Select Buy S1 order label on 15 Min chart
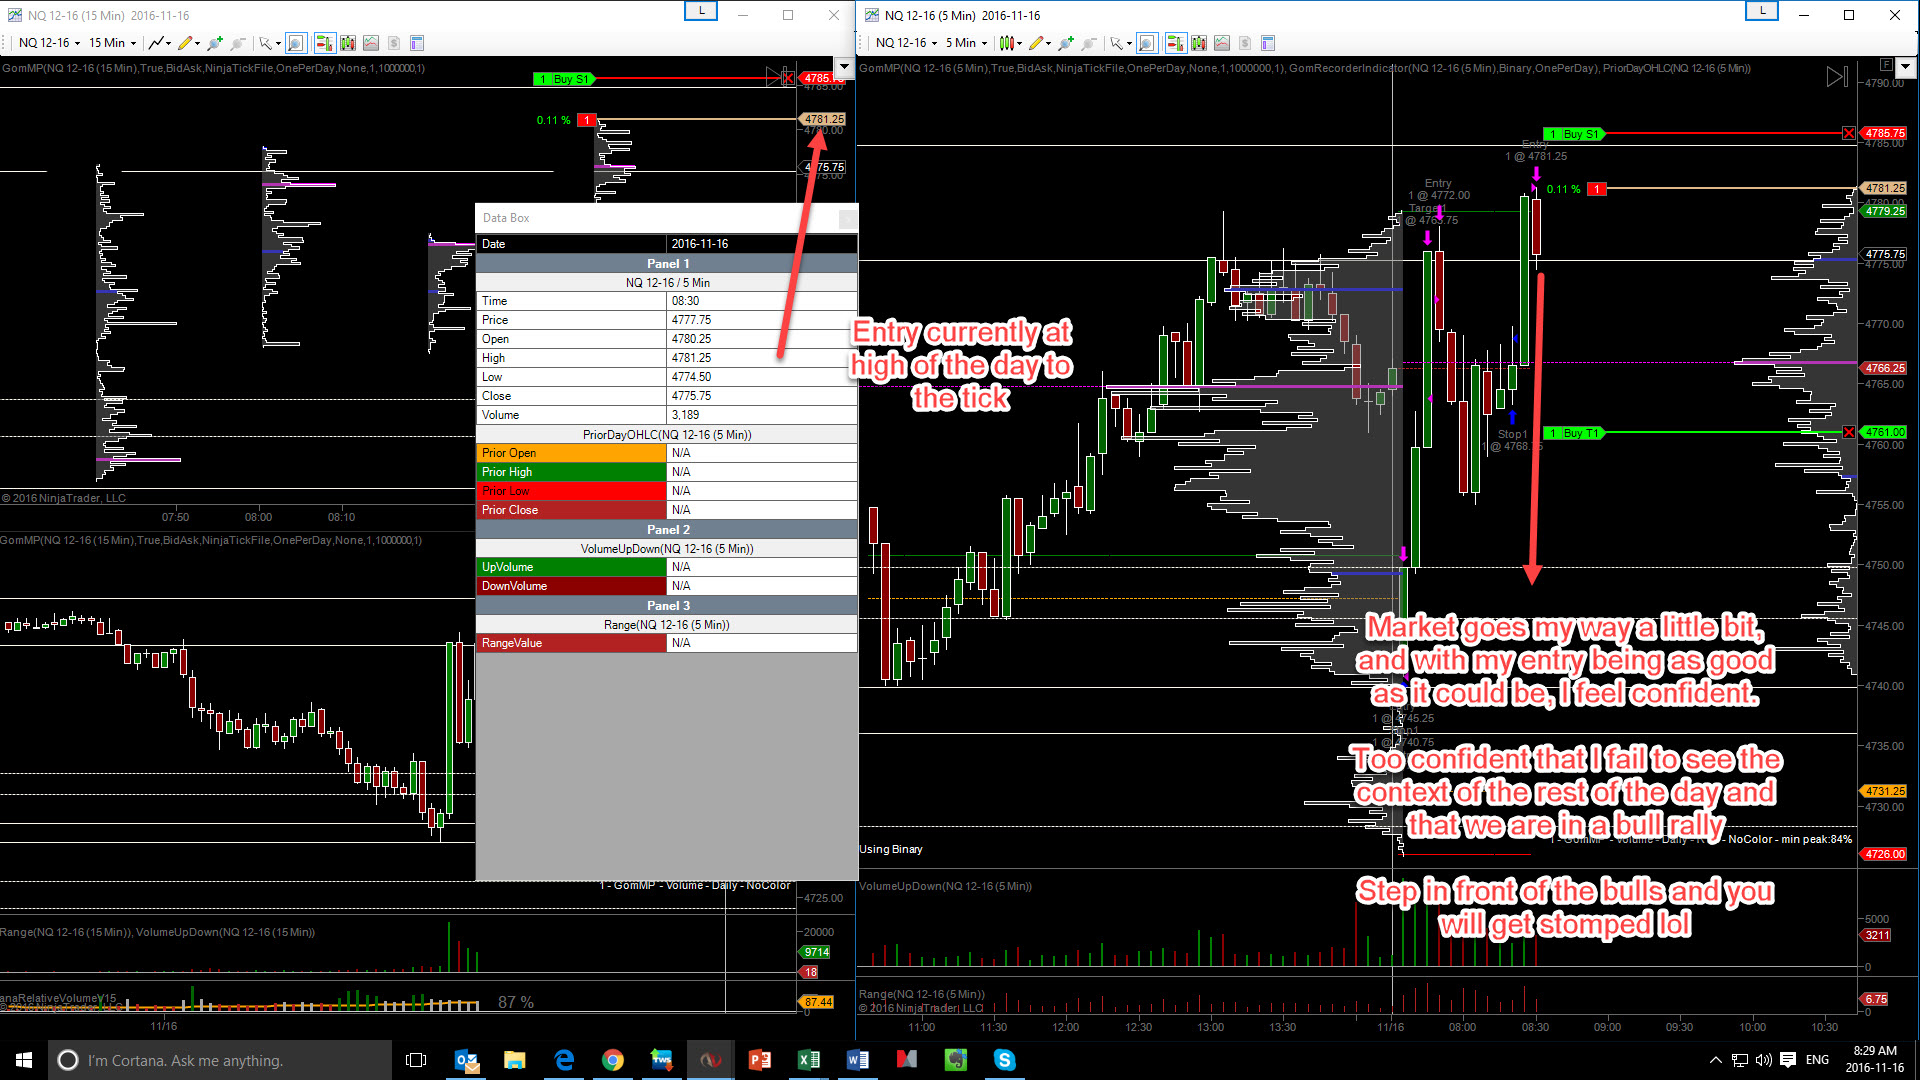 563,79
